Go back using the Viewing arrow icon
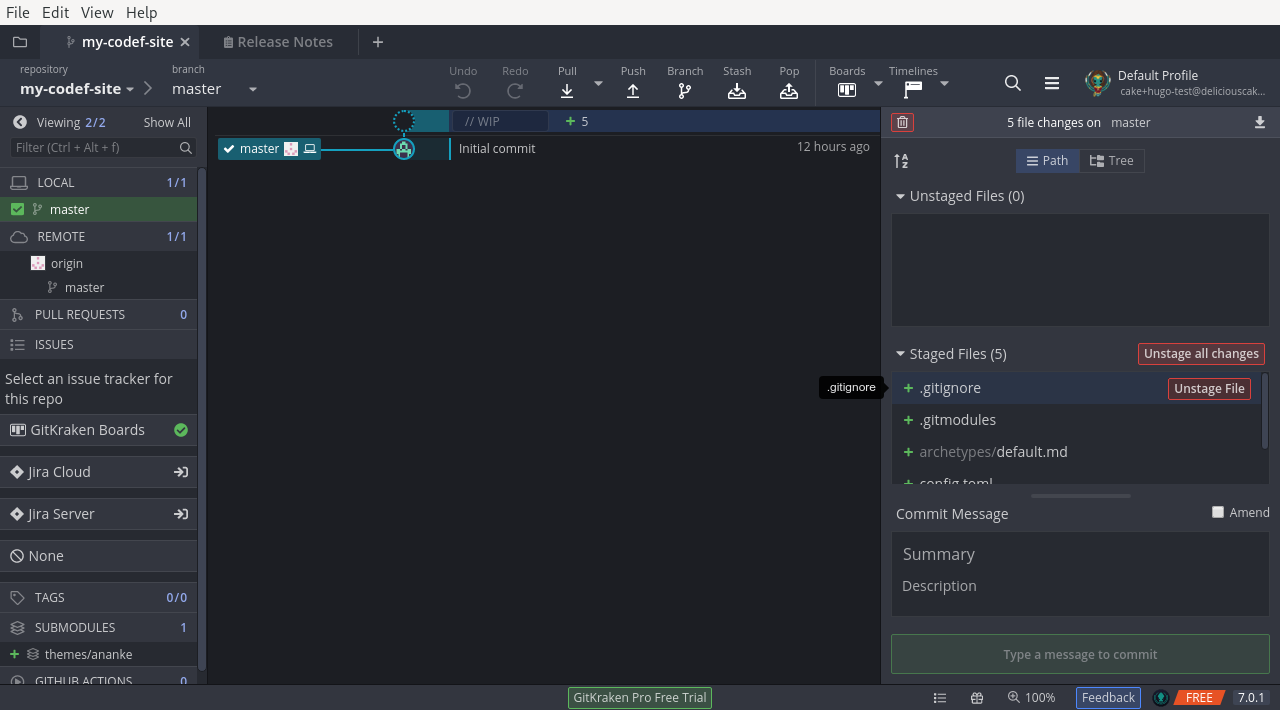The image size is (1280, 710). pyautogui.click(x=19, y=122)
